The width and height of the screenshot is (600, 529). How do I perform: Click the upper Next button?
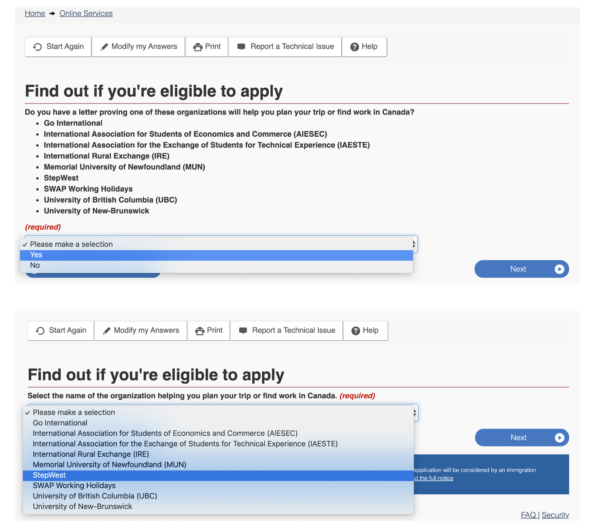(x=522, y=269)
